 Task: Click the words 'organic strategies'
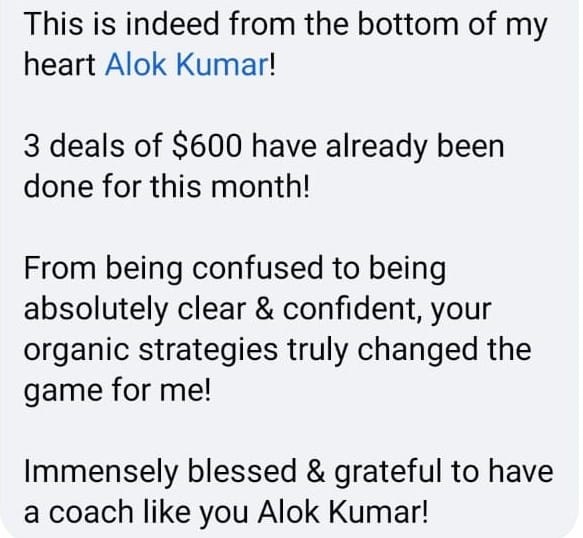(151, 351)
